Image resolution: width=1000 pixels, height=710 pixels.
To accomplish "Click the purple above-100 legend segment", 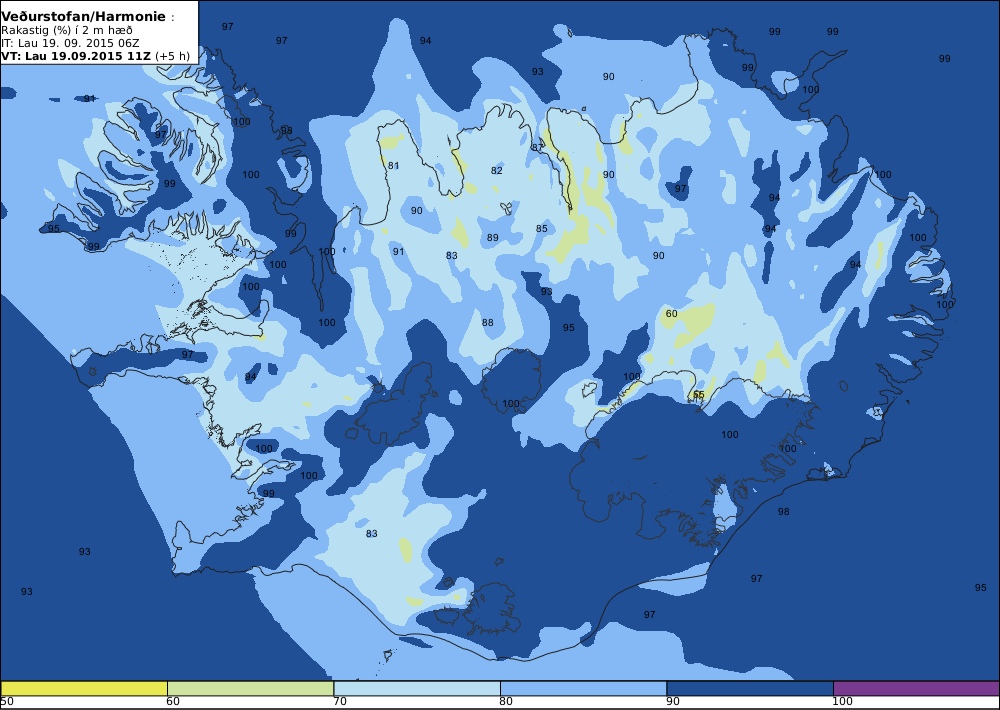I will pos(916,688).
